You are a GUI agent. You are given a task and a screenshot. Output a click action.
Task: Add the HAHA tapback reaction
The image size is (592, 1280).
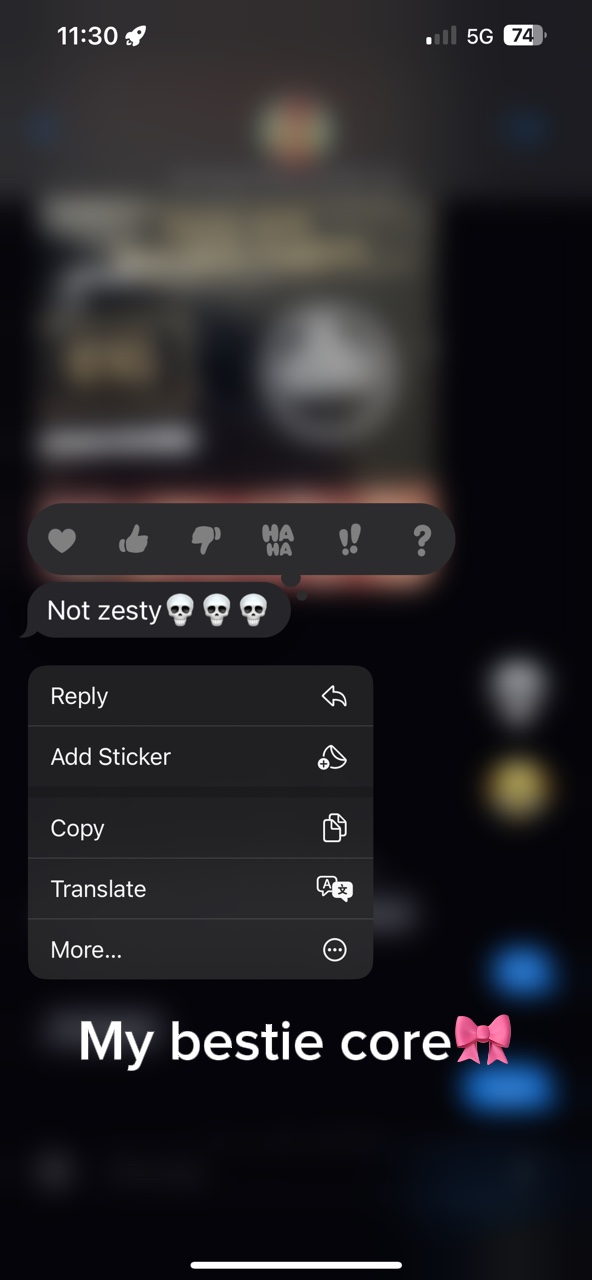coord(278,540)
